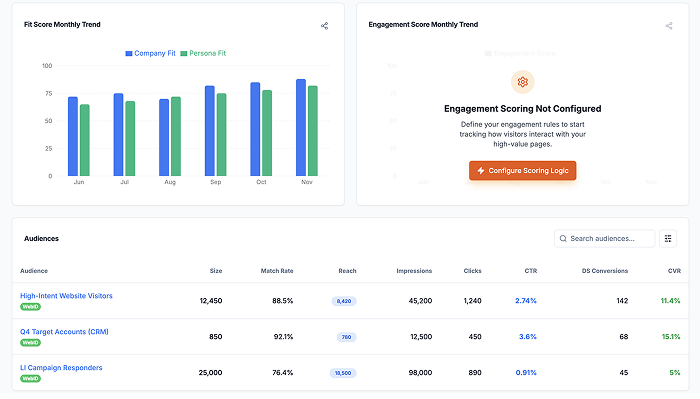The width and height of the screenshot is (700, 399).
Task: Click the 142 DS conversions value
Action: pyautogui.click(x=622, y=301)
